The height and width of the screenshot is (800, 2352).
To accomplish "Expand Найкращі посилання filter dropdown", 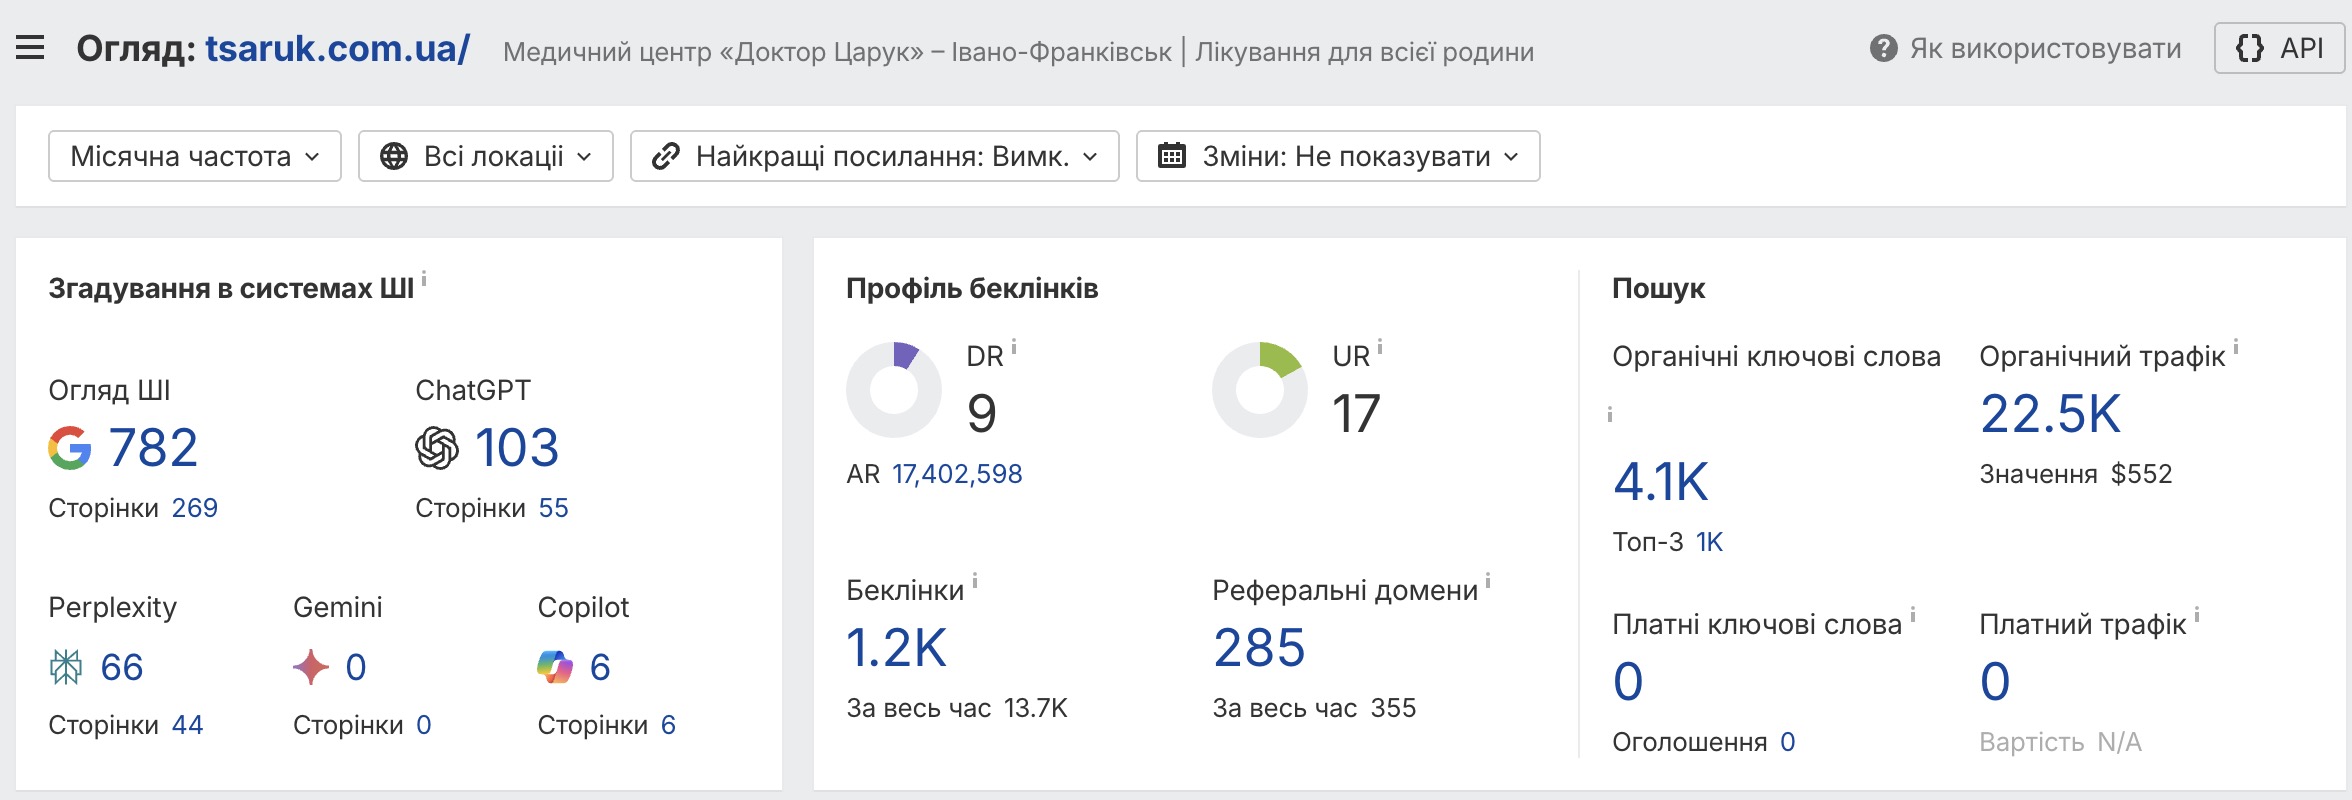I will (874, 156).
